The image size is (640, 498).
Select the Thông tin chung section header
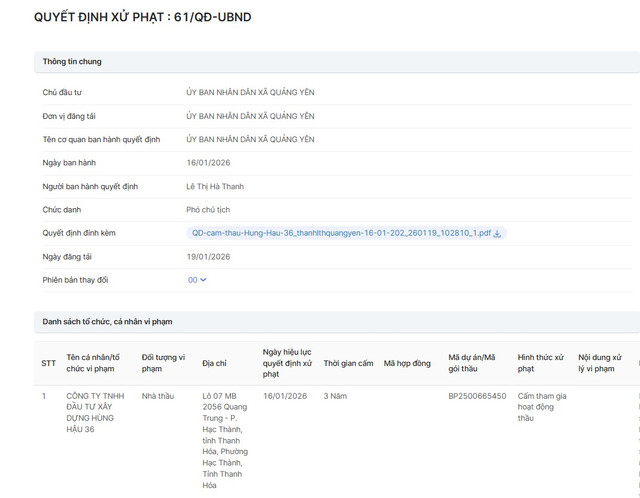click(x=72, y=62)
